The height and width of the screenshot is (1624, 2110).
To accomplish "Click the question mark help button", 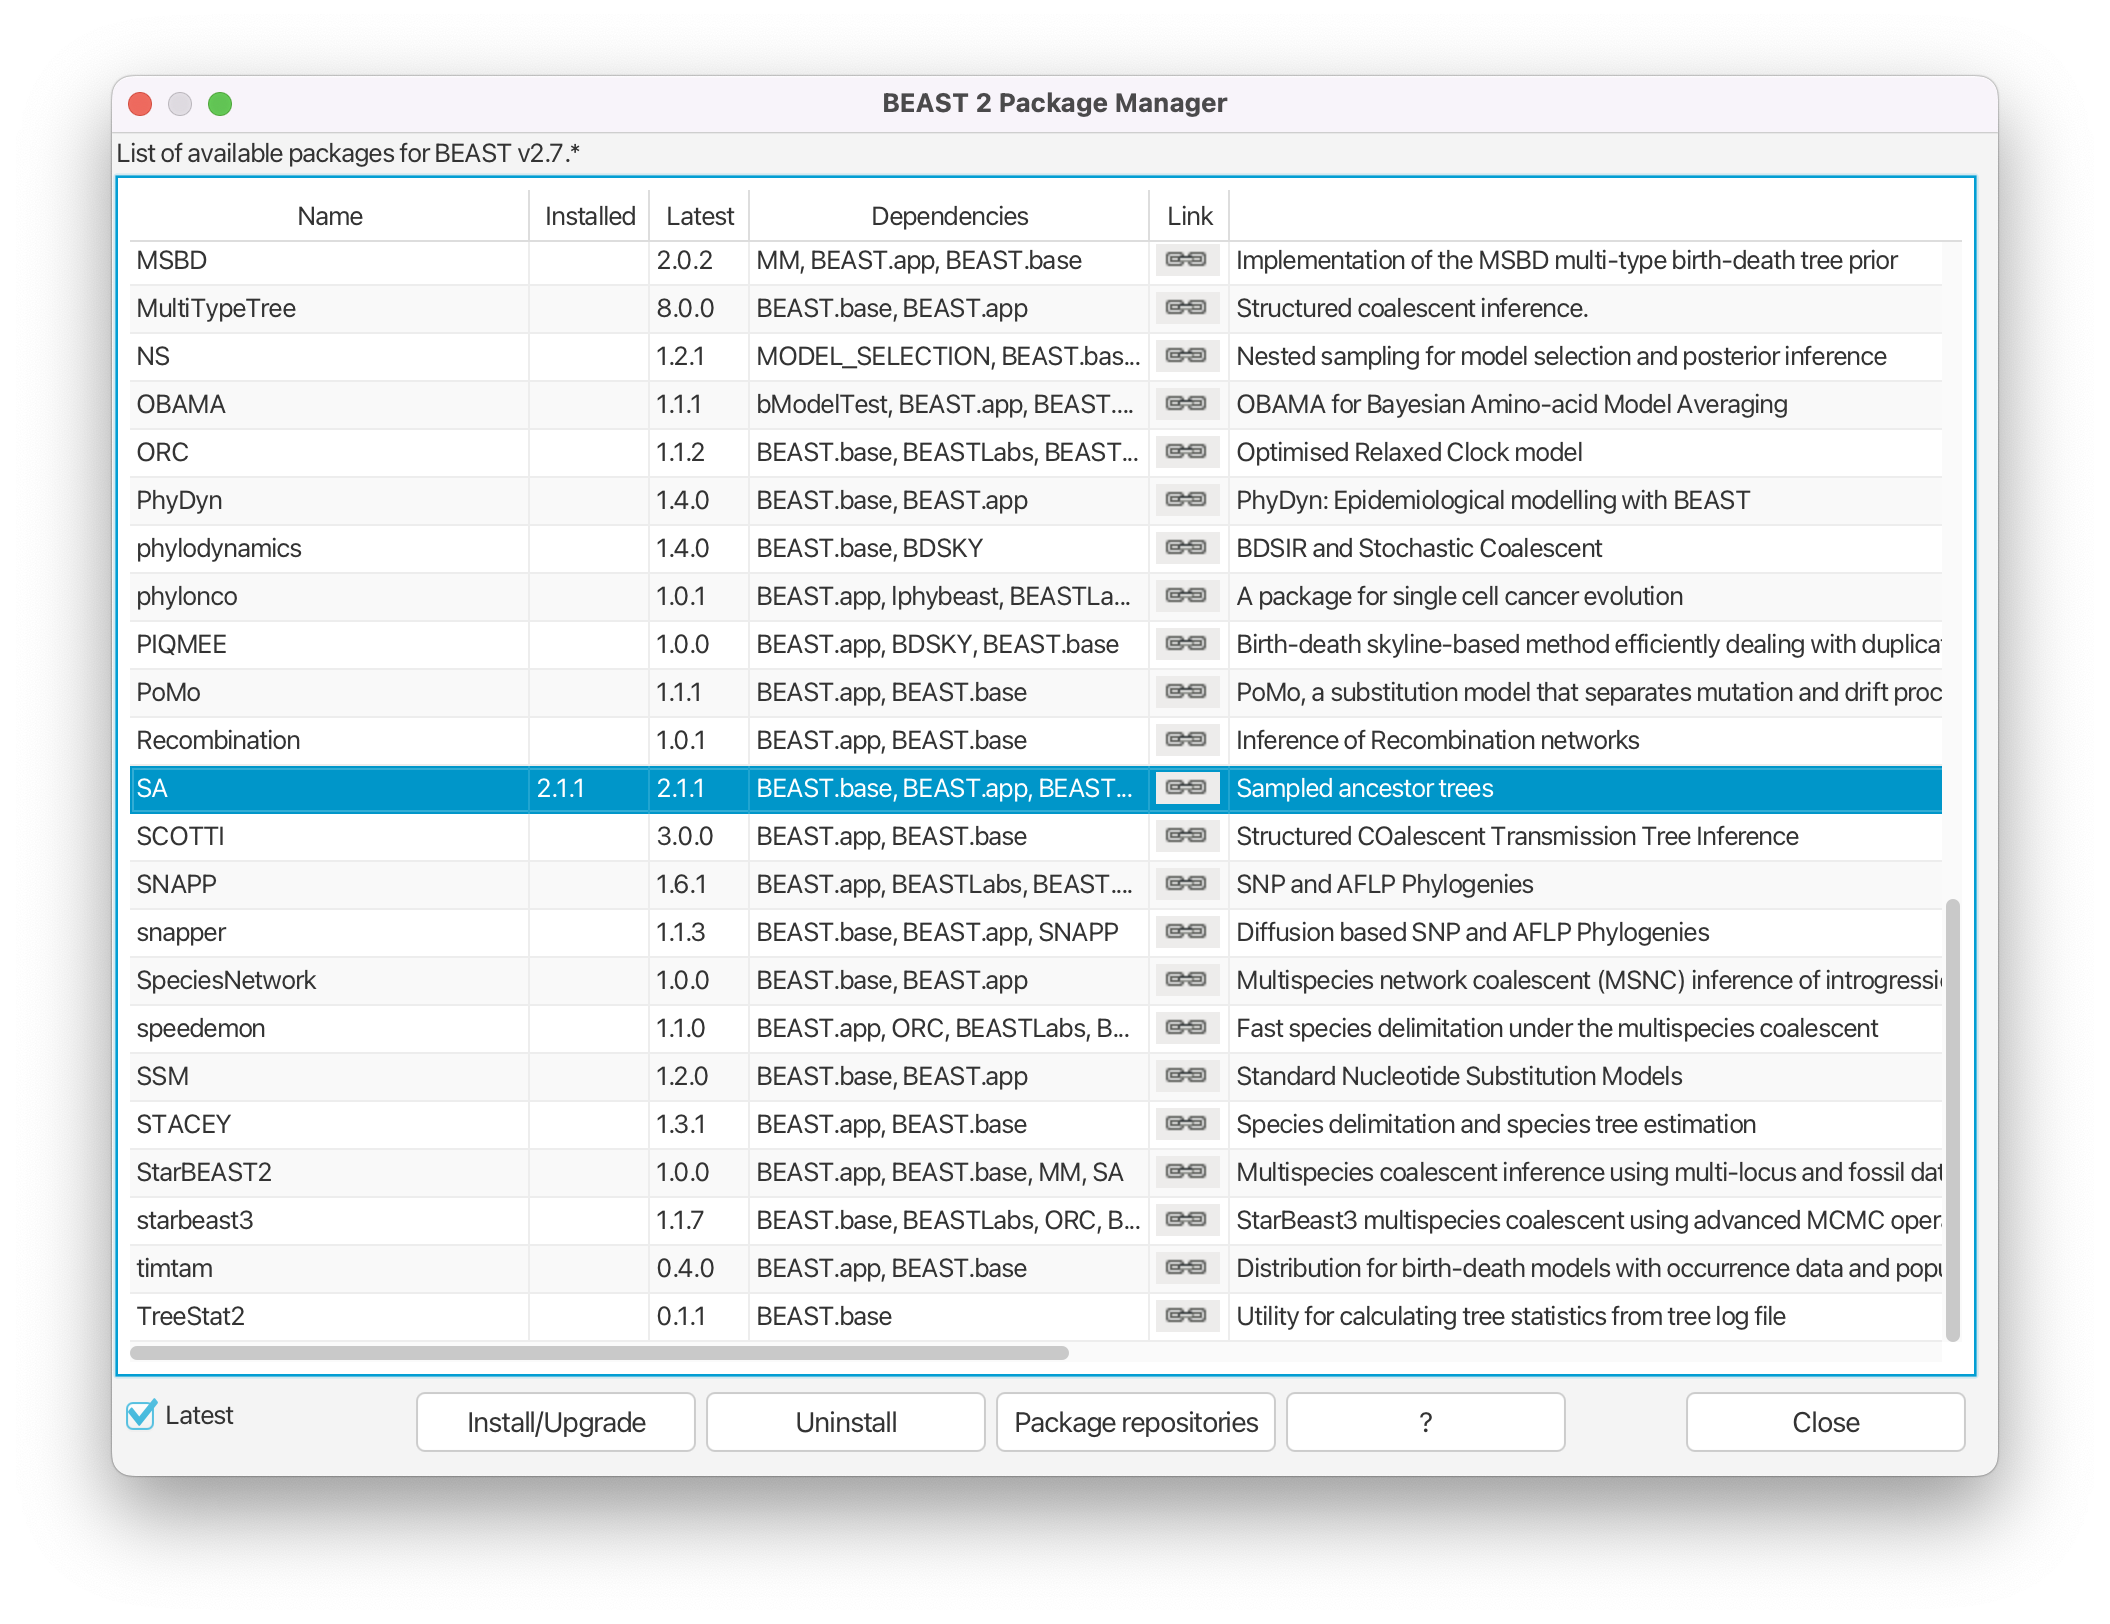I will (x=1425, y=1422).
